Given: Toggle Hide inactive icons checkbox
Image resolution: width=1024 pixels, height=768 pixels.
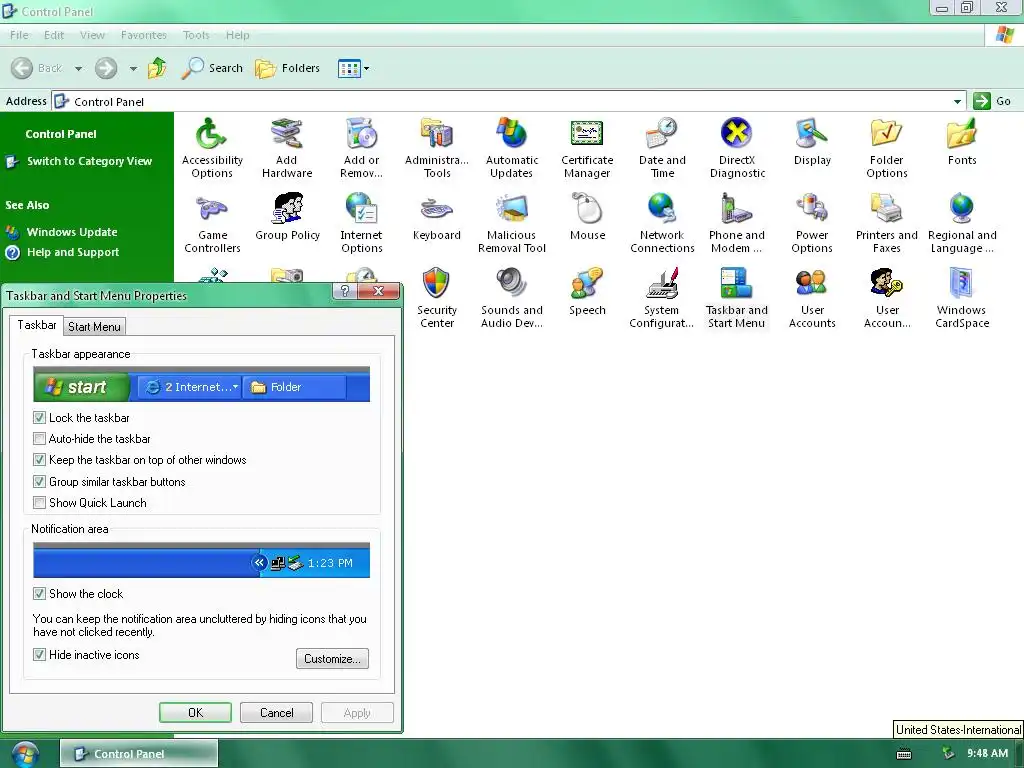Looking at the screenshot, I should click(x=39, y=654).
